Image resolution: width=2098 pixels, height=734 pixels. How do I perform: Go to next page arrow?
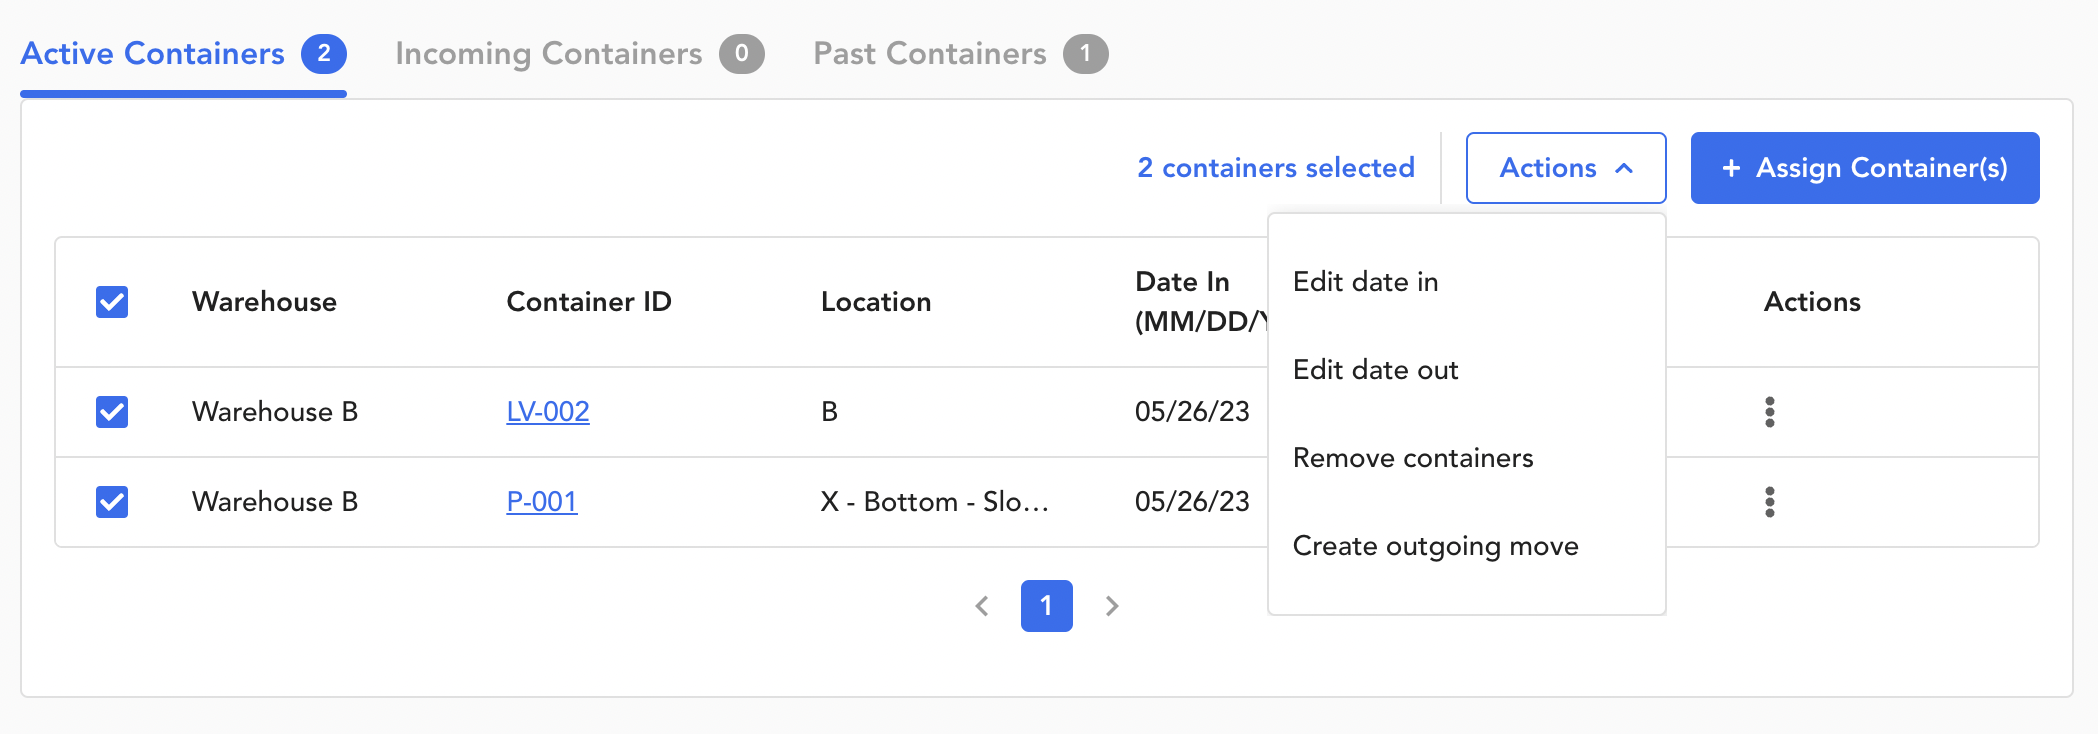coord(1111,606)
